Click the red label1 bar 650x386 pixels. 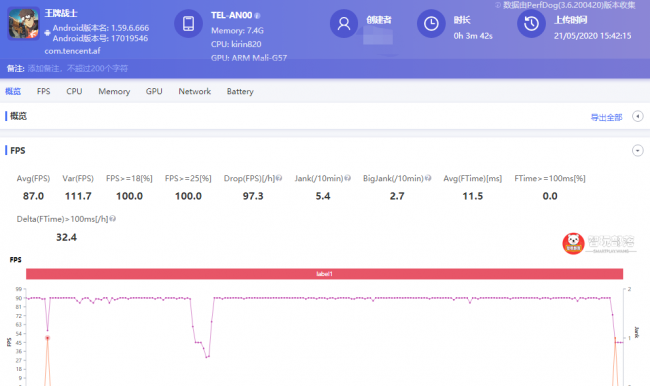click(324, 274)
